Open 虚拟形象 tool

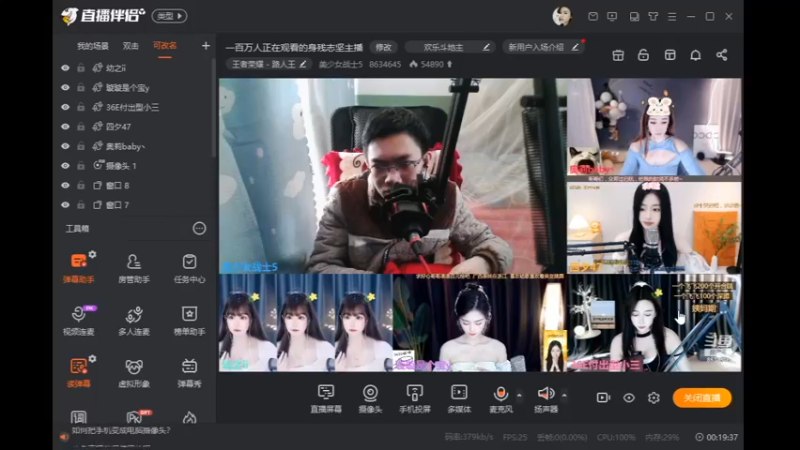click(x=134, y=372)
